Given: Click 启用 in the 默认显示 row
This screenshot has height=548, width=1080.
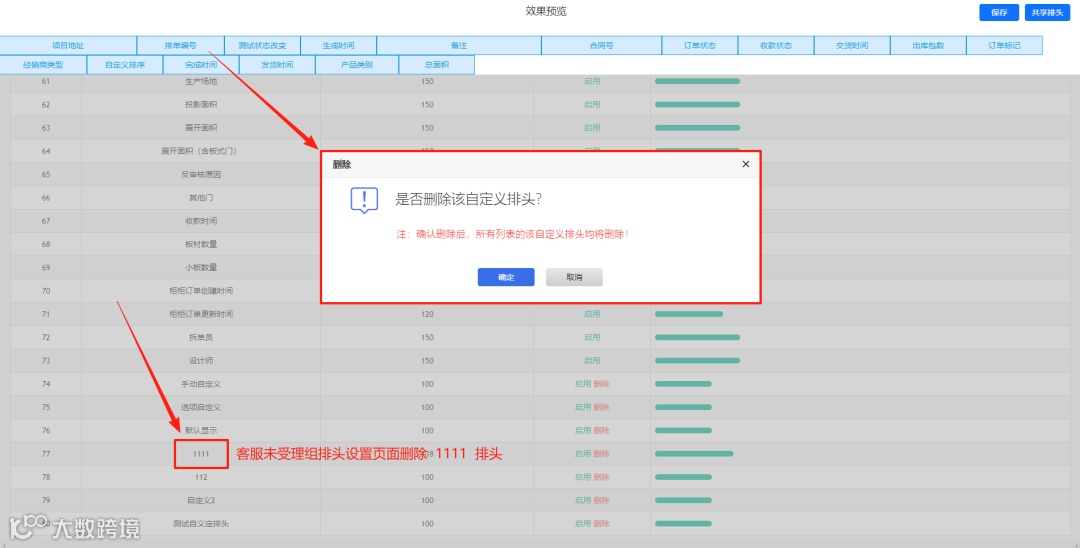Looking at the screenshot, I should [x=583, y=430].
